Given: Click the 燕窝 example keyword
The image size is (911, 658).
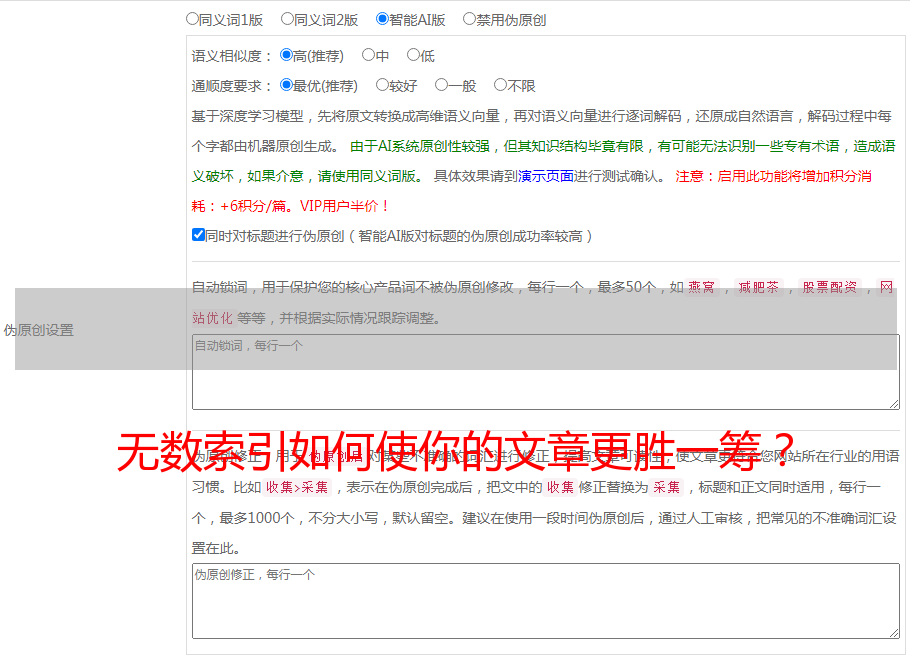Looking at the screenshot, I should (701, 287).
